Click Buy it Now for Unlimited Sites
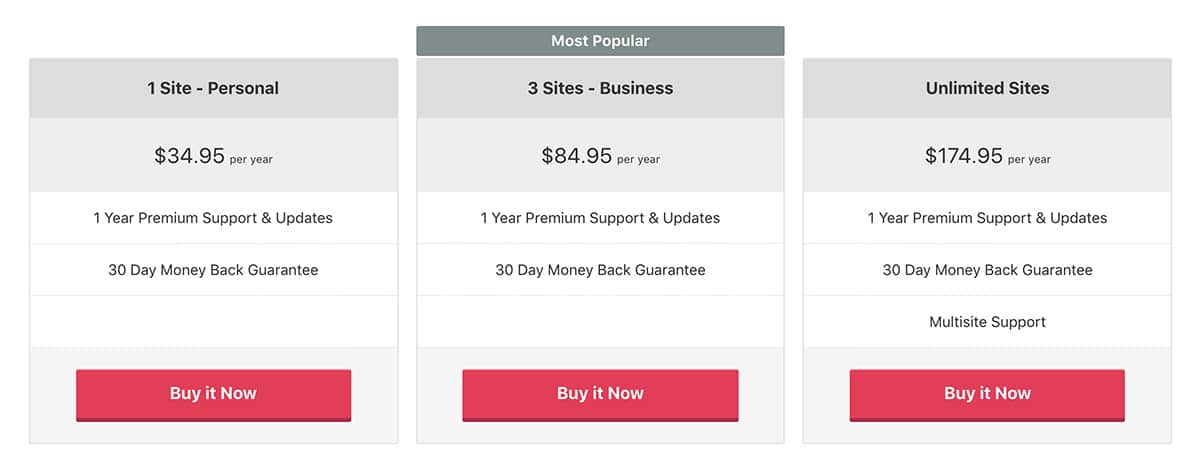This screenshot has width=1200, height=464. click(987, 395)
